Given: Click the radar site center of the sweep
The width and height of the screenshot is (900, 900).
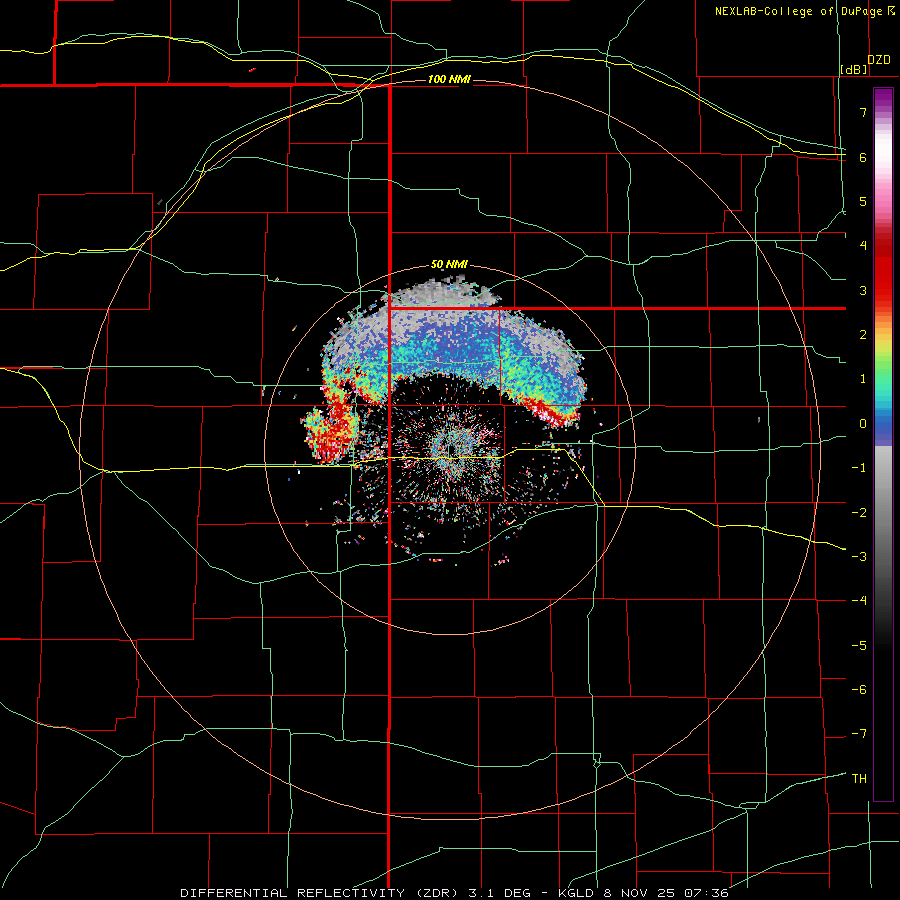Looking at the screenshot, I should [x=451, y=450].
